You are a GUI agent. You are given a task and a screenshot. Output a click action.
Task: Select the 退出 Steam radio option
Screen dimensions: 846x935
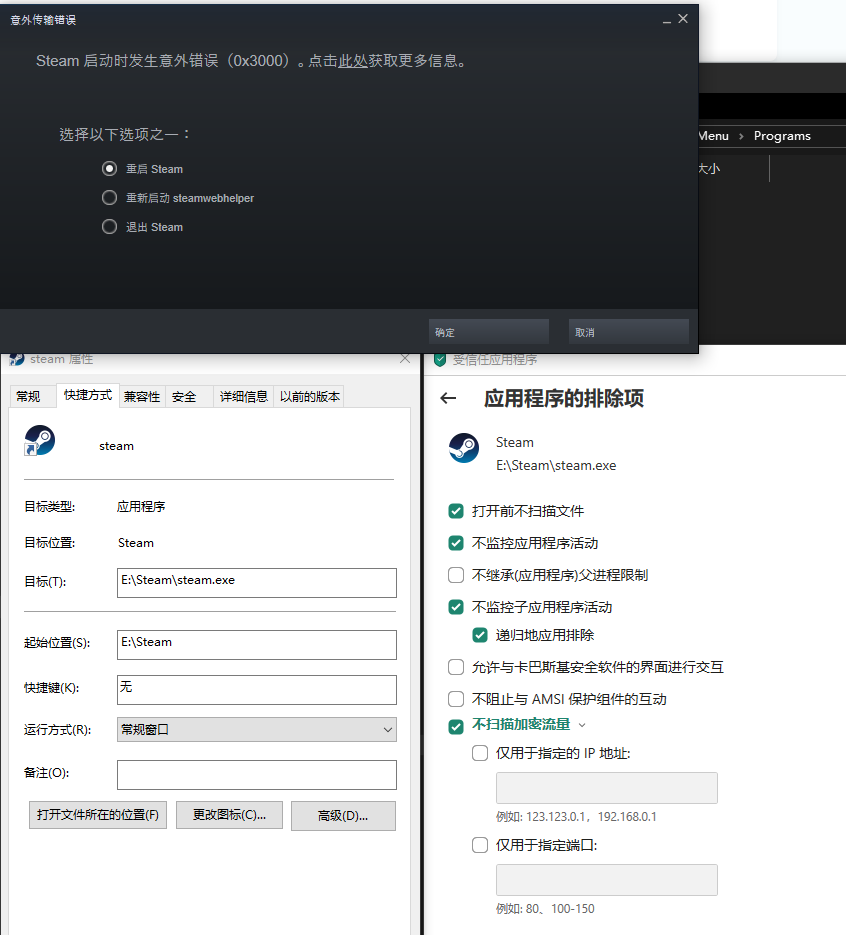tap(109, 227)
